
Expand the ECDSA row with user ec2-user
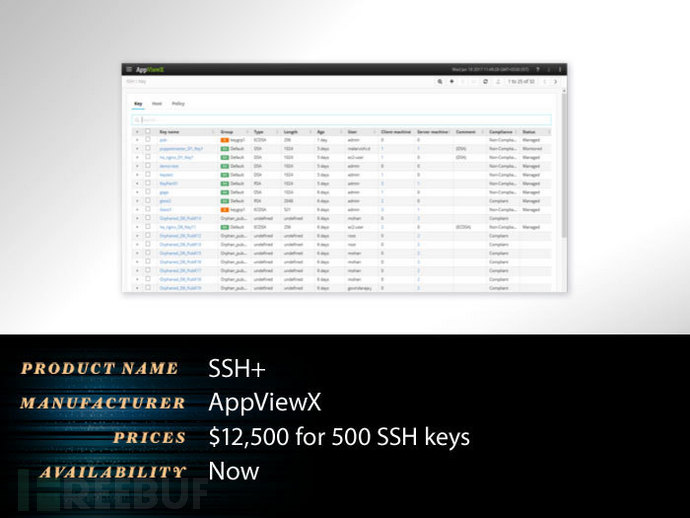coord(137,228)
